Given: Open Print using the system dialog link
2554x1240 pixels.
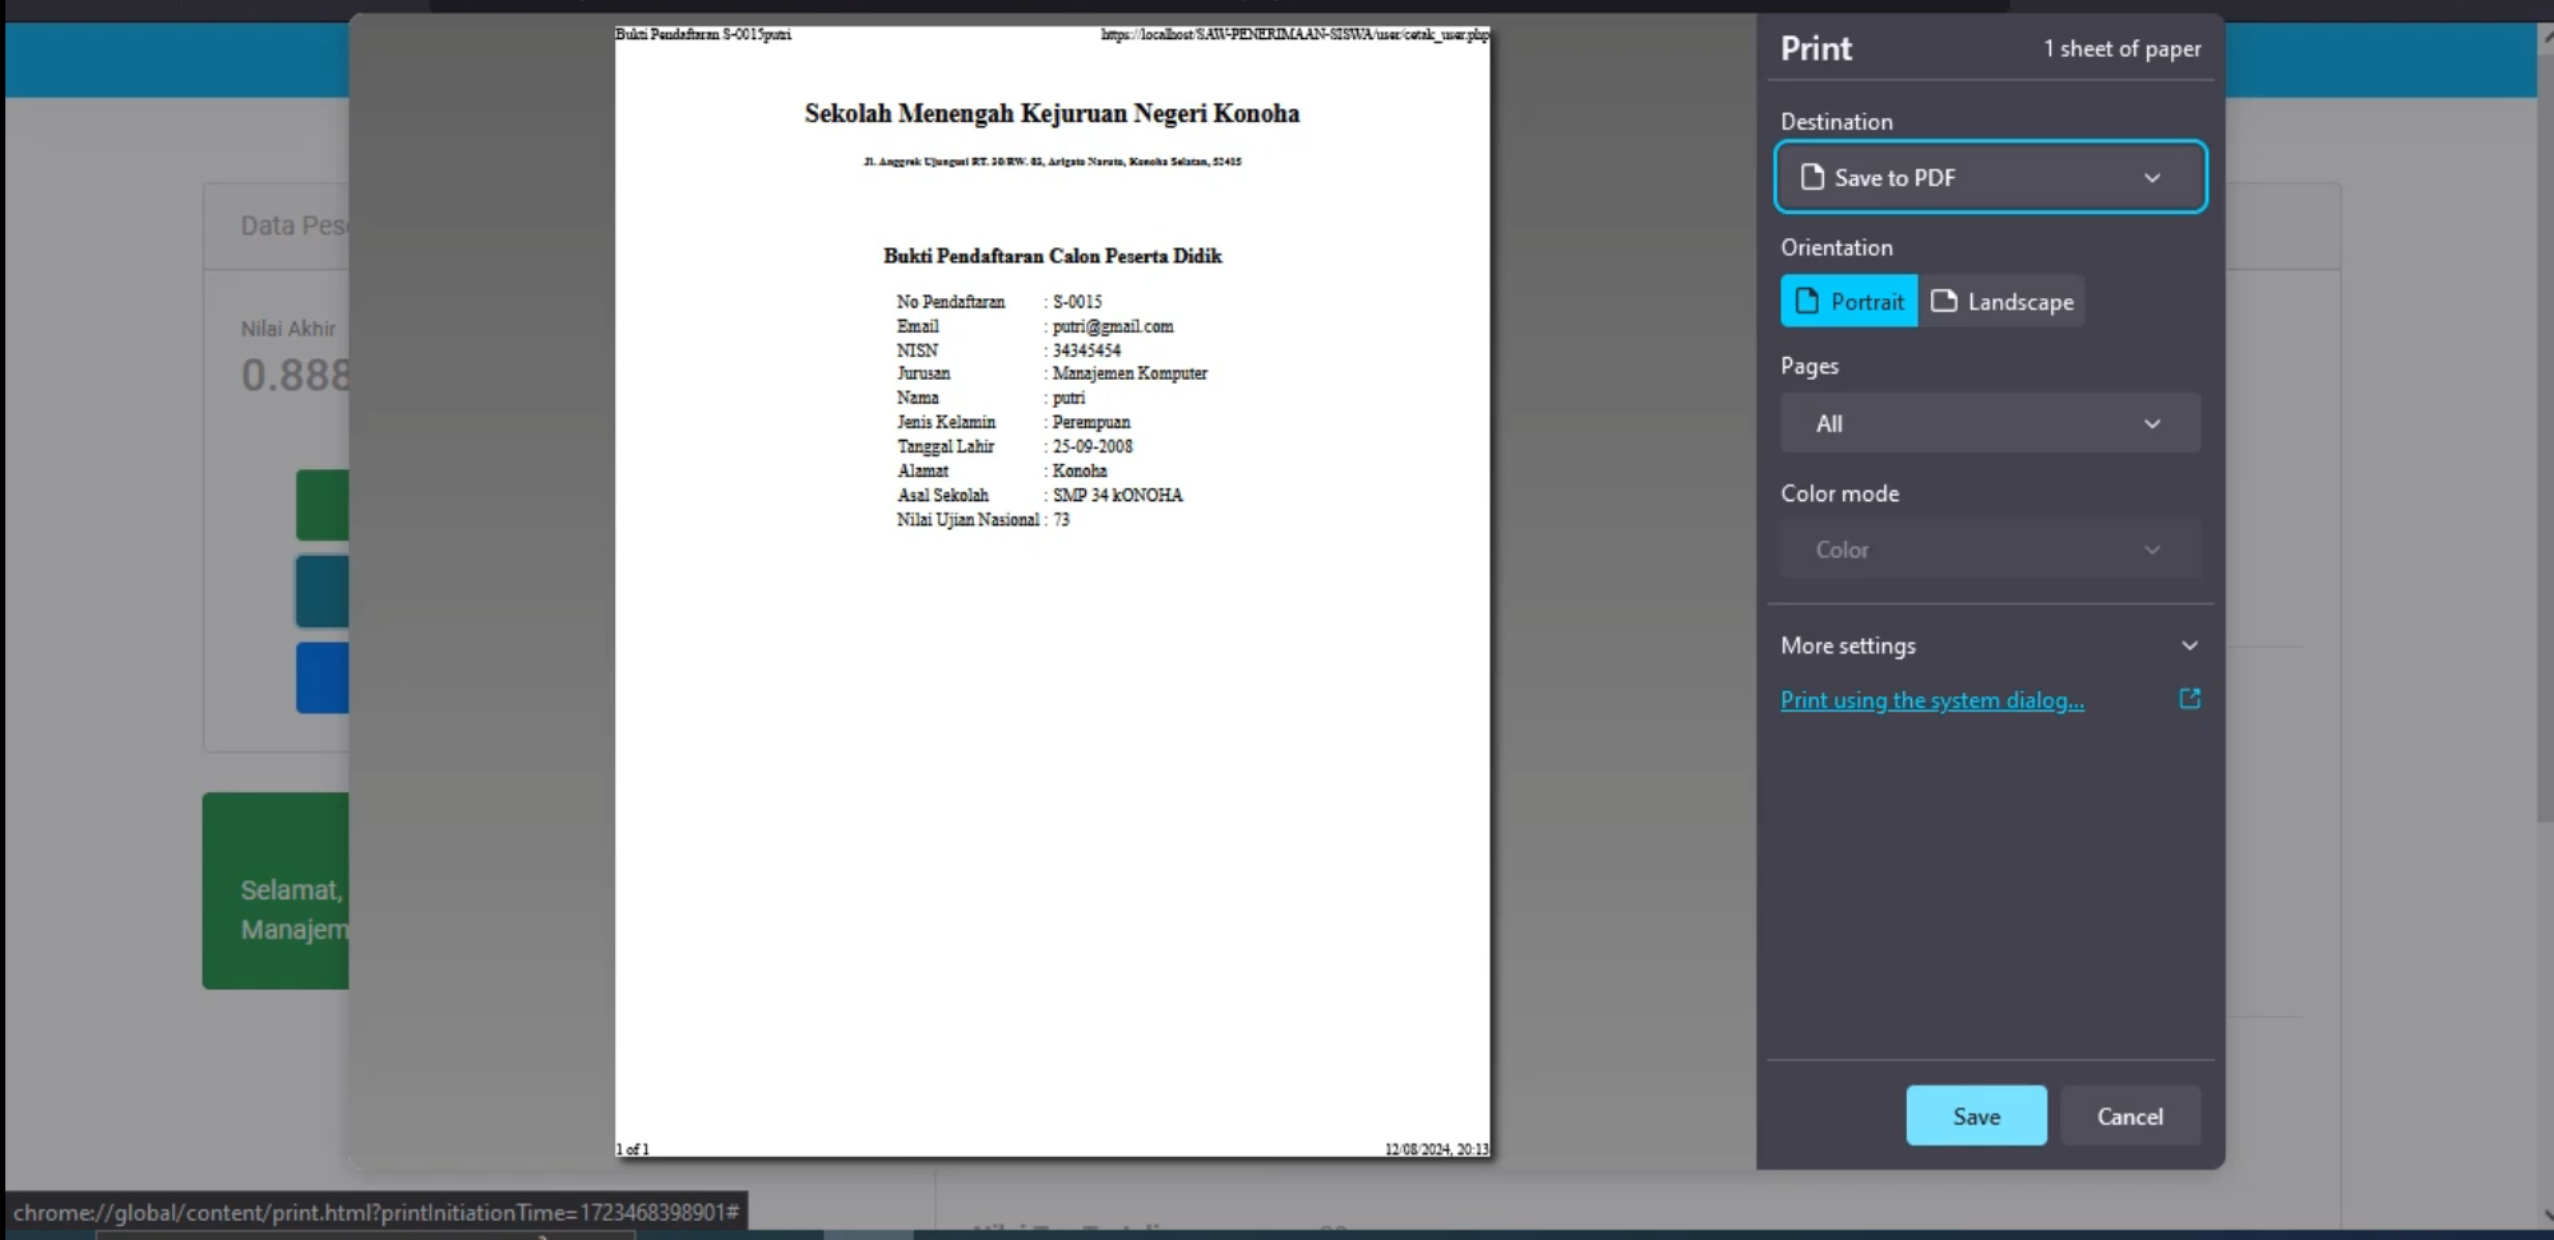Looking at the screenshot, I should [x=1932, y=700].
